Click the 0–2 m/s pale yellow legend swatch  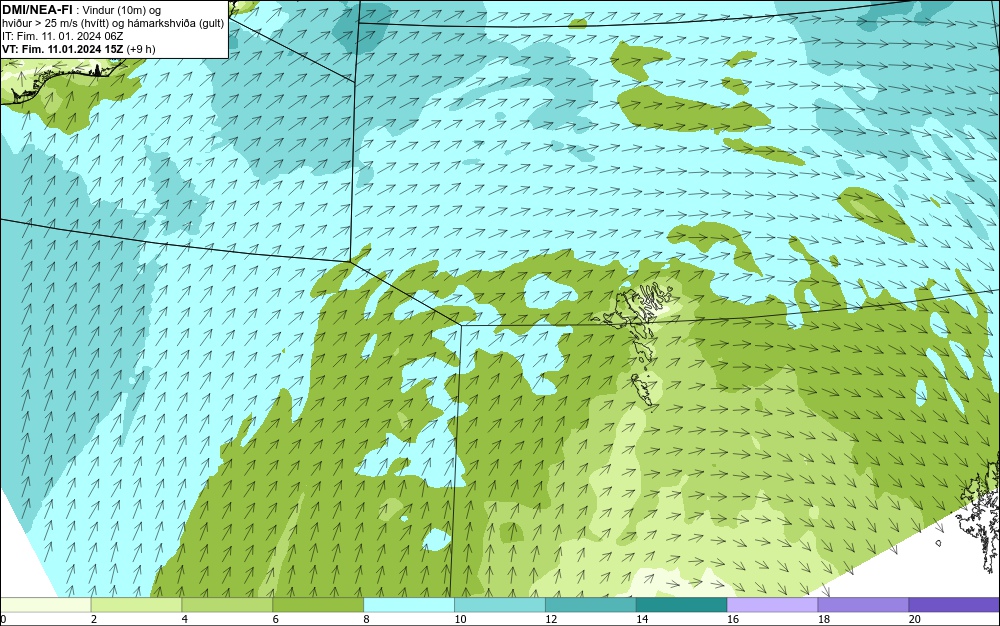(x=46, y=604)
